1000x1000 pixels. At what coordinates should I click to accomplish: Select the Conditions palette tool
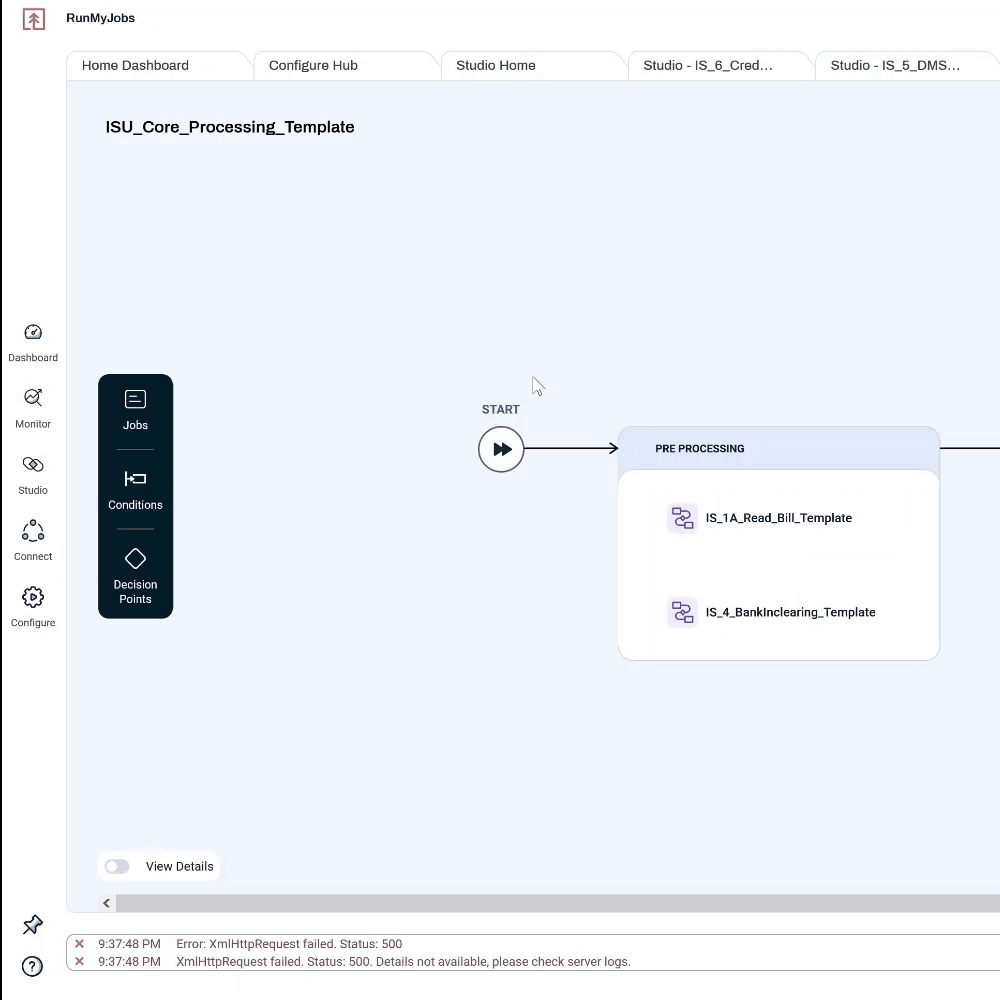point(135,490)
